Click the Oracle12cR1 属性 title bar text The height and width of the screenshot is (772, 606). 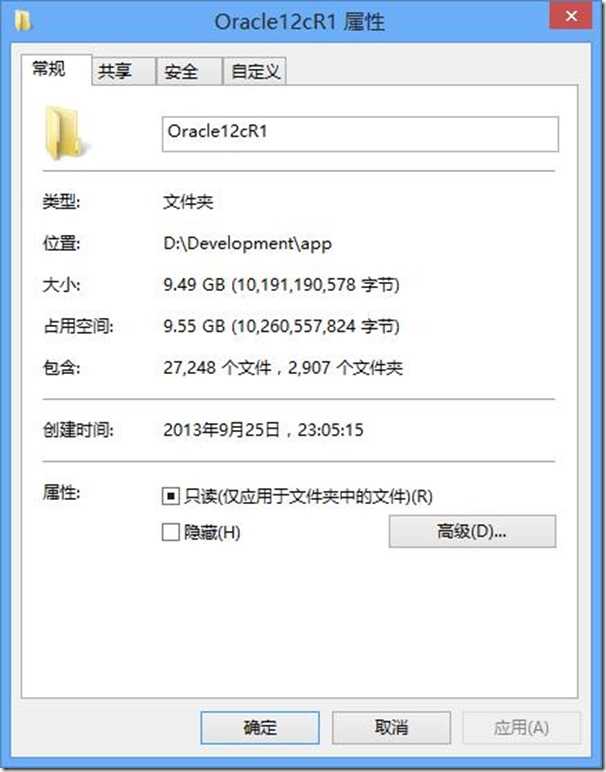300,22
